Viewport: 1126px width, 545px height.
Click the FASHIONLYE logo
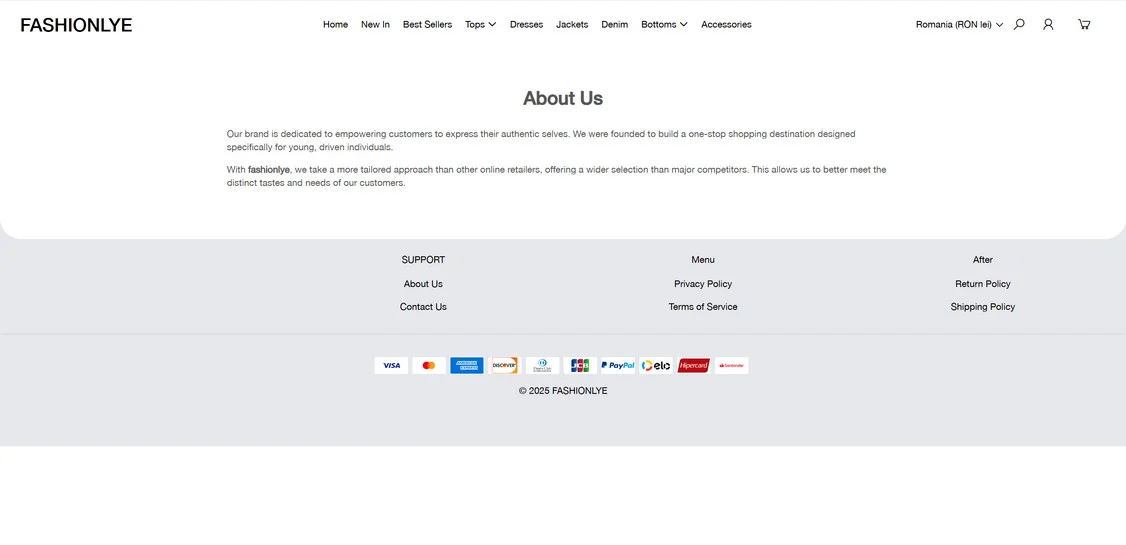tap(76, 25)
